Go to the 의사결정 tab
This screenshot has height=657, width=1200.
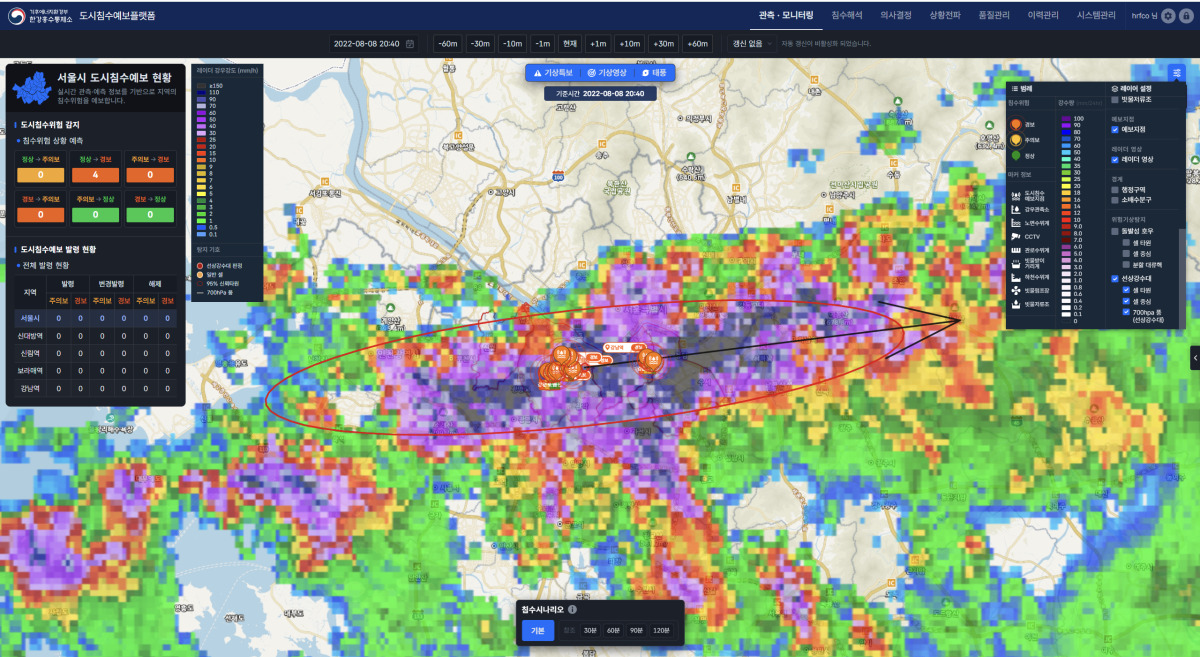click(896, 16)
